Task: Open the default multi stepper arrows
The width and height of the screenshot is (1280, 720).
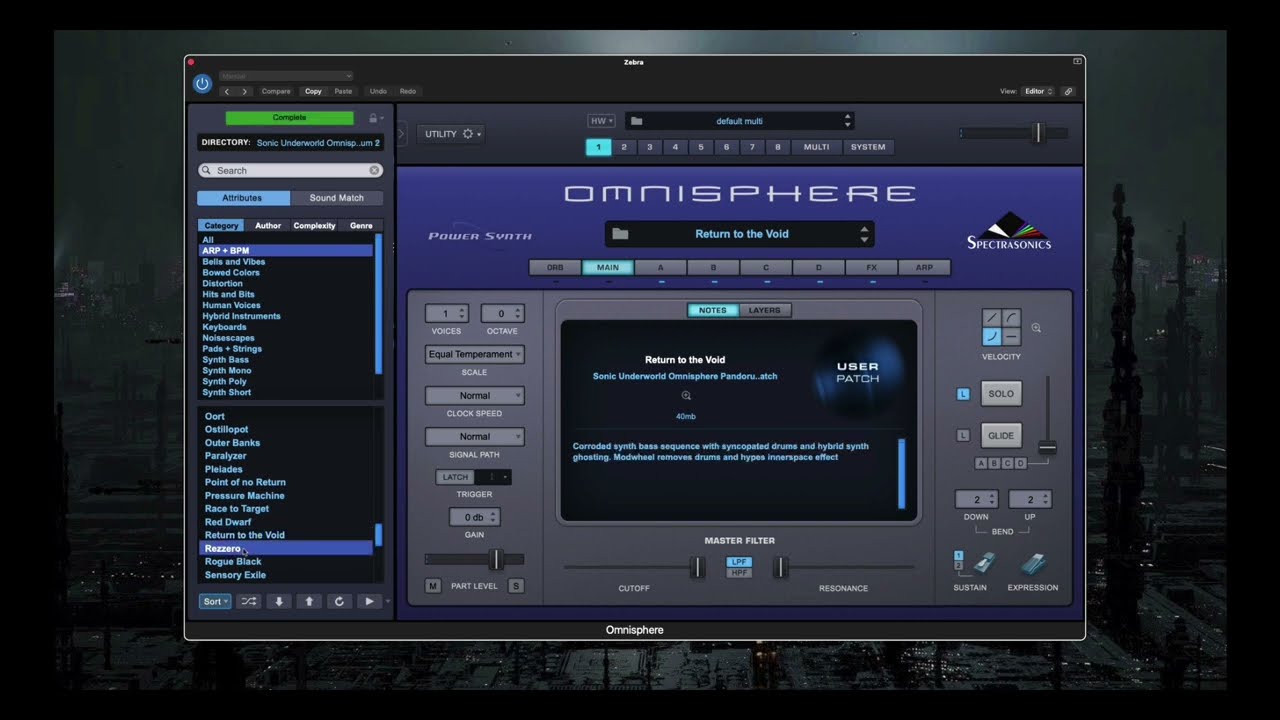Action: tap(848, 121)
